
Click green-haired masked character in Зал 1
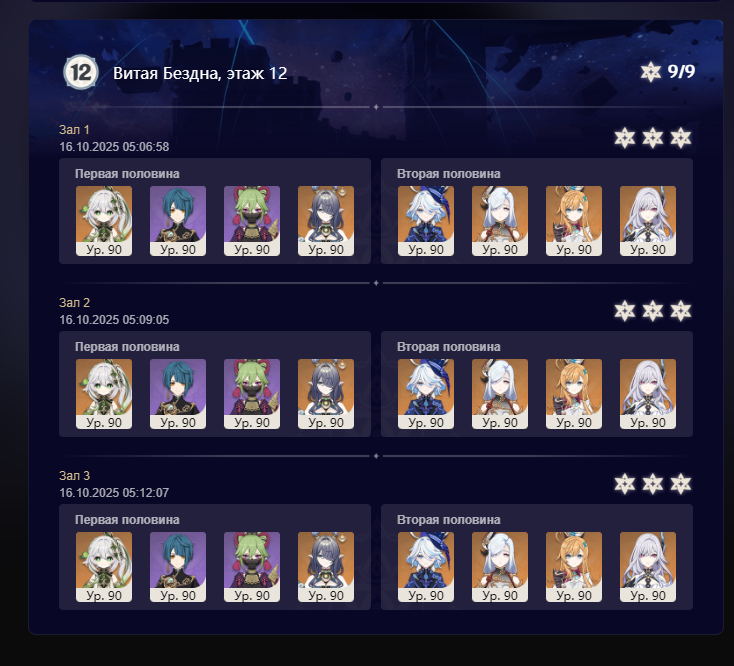tap(252, 221)
